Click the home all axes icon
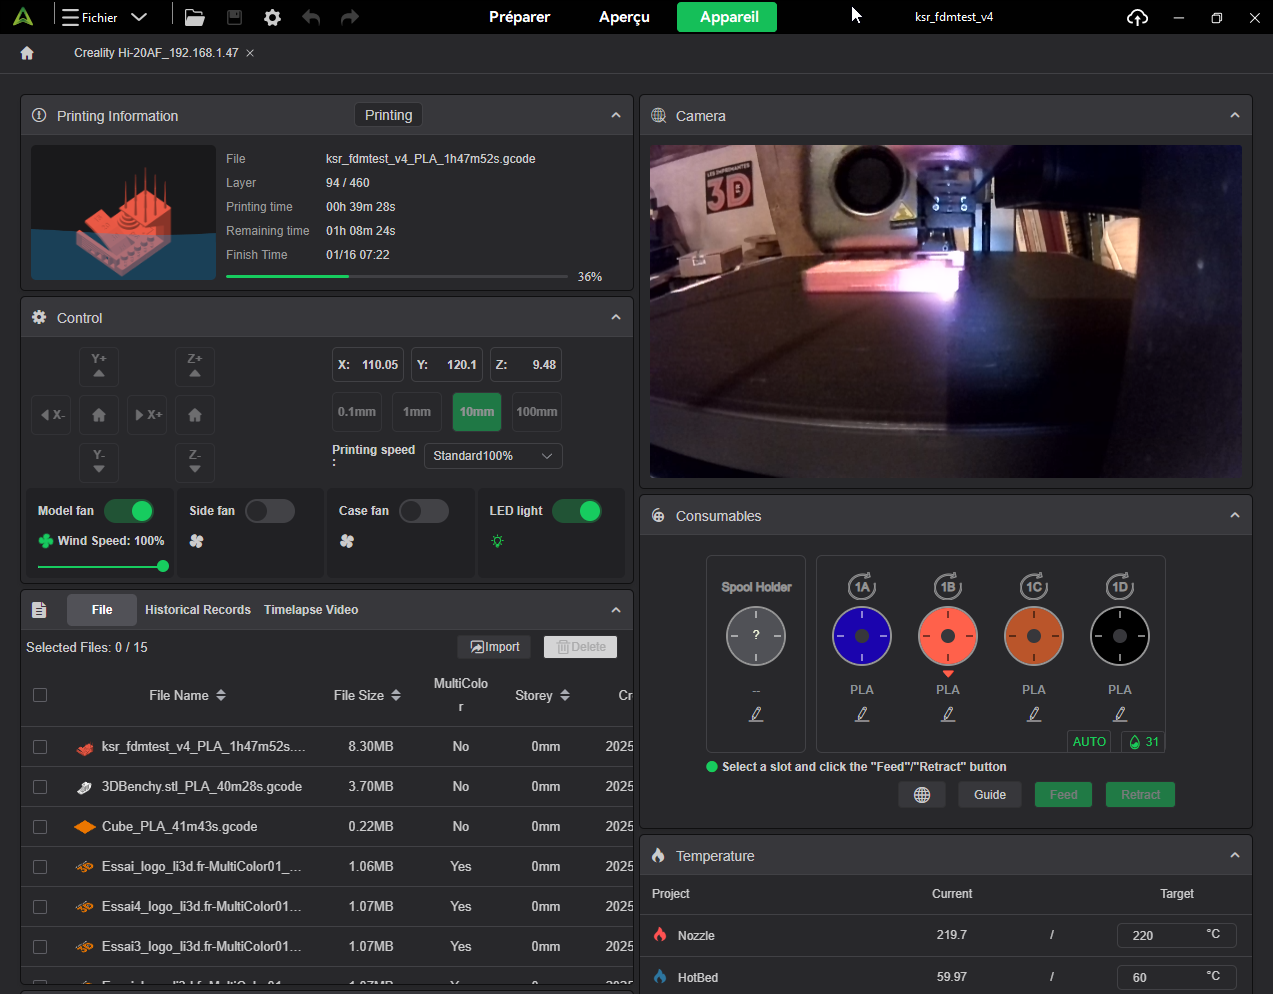1273x994 pixels. [x=99, y=415]
